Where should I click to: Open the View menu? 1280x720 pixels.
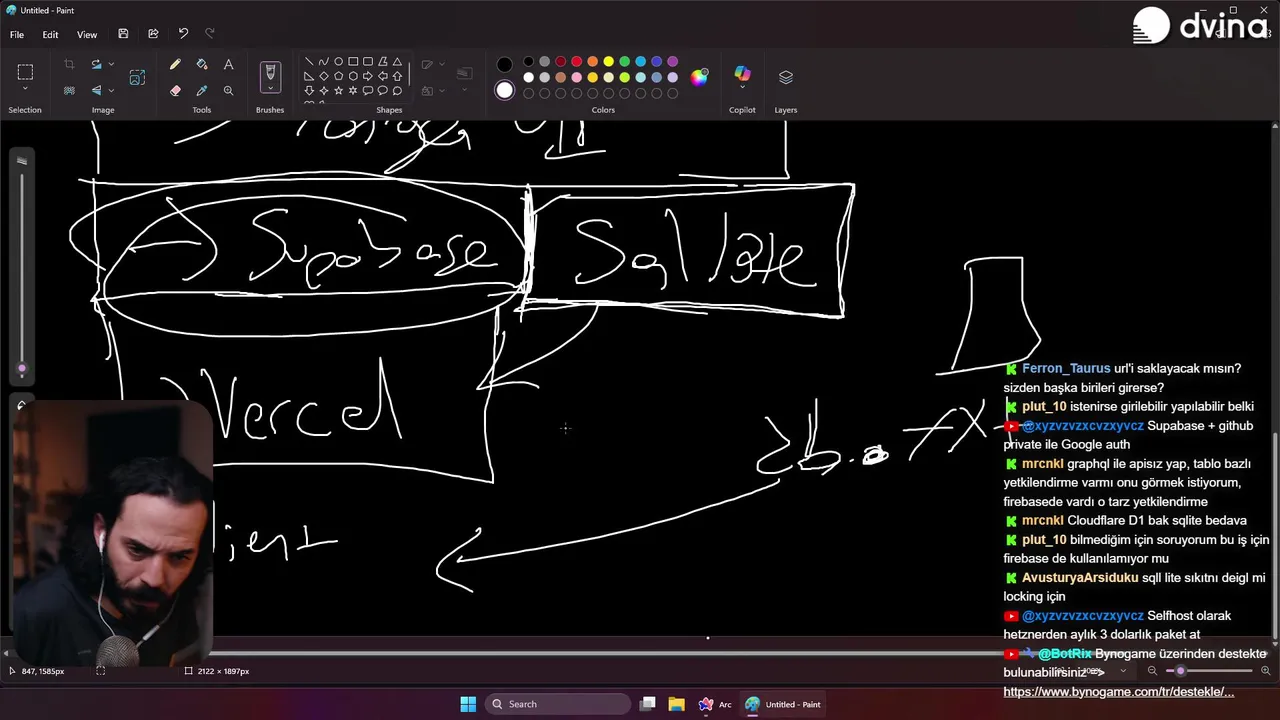click(x=87, y=34)
